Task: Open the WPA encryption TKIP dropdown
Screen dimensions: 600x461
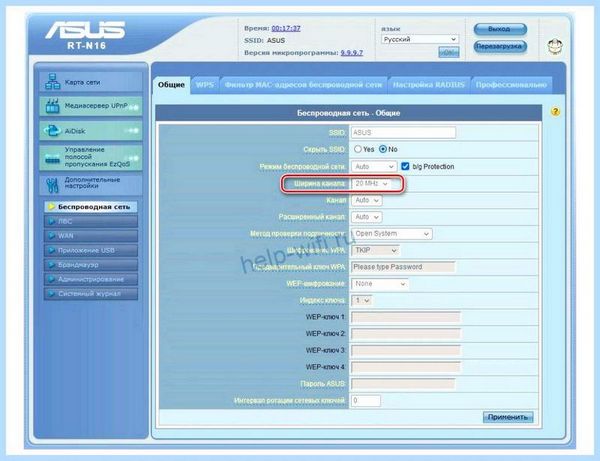Action: (375, 250)
